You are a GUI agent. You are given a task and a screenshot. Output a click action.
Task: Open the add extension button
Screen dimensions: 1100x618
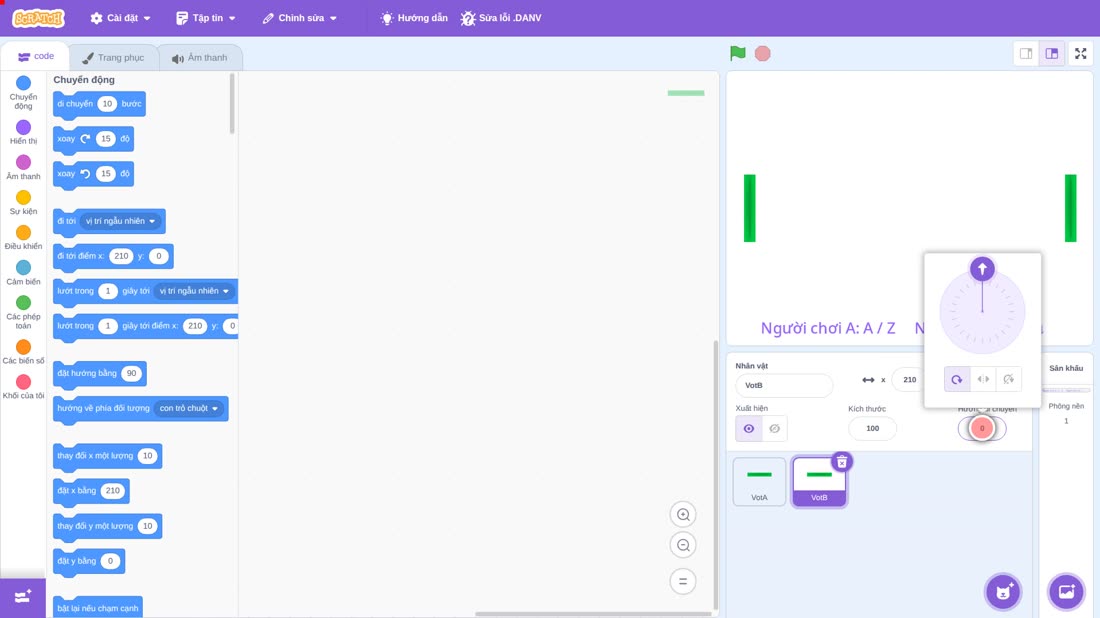tap(22, 598)
